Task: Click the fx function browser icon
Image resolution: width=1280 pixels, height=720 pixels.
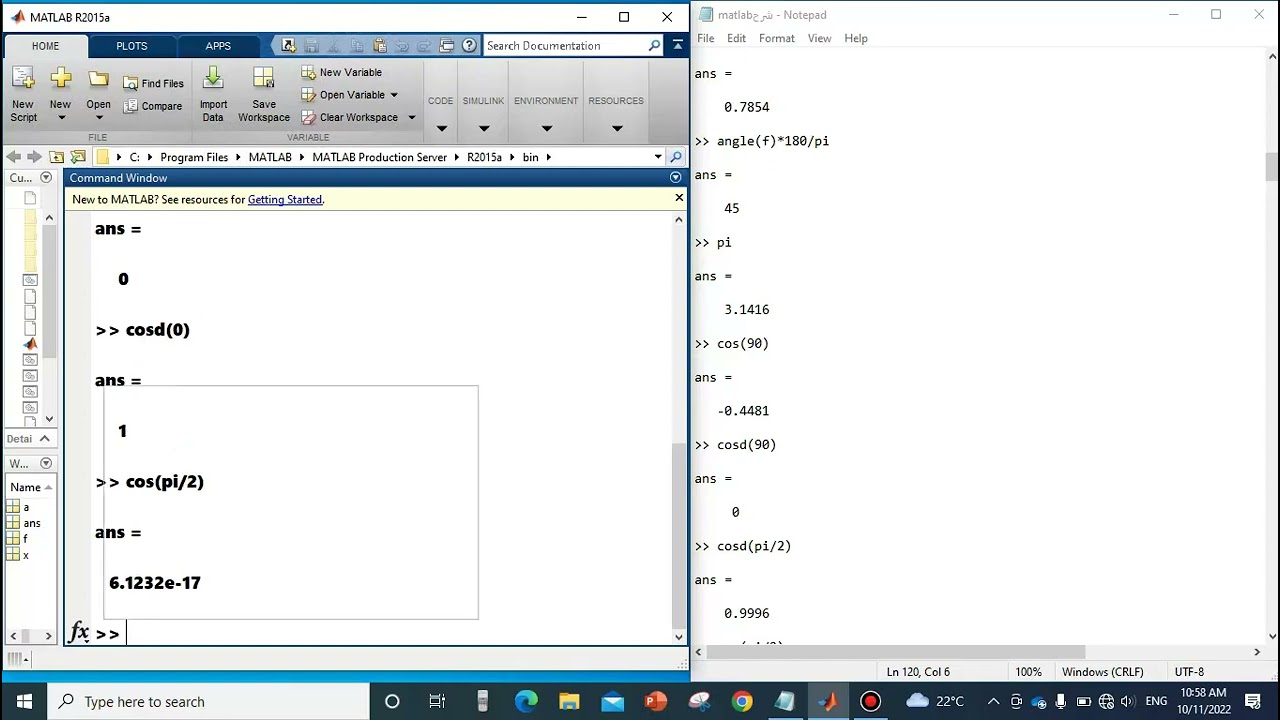Action: pyautogui.click(x=79, y=633)
